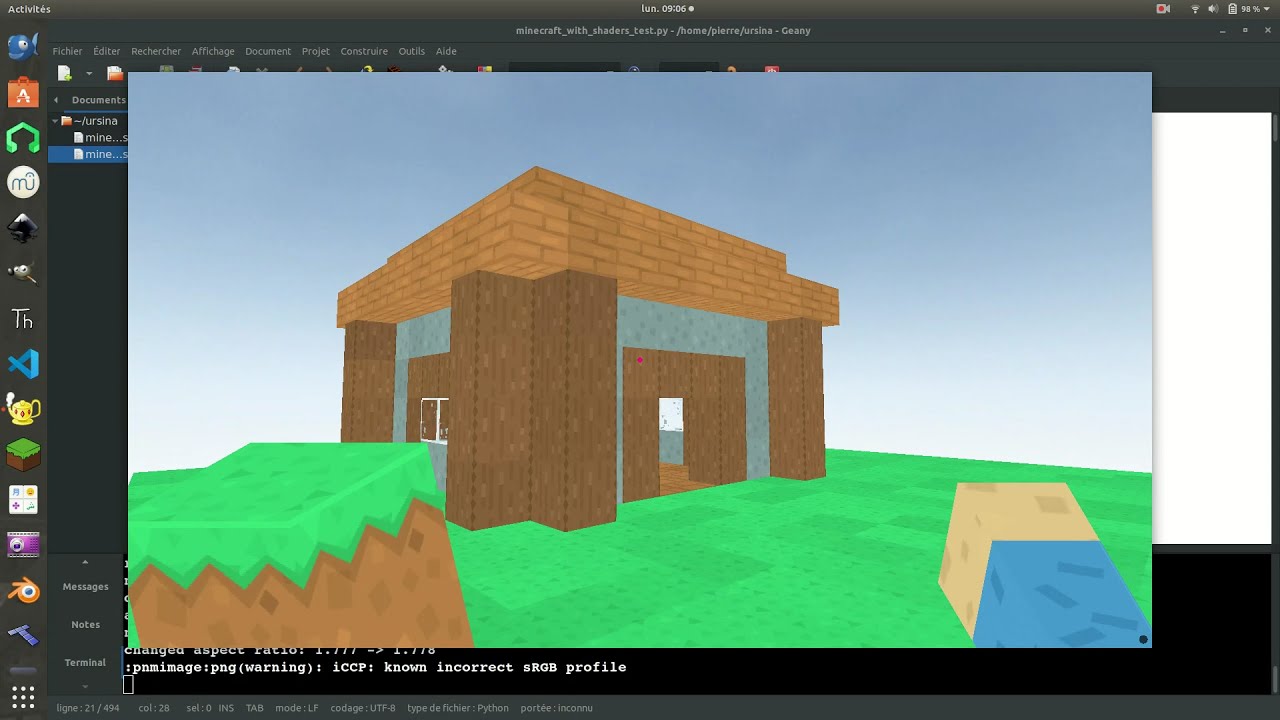Click the 'codage : UTF-8' status entry
This screenshot has height=720, width=1280.
pyautogui.click(x=363, y=708)
